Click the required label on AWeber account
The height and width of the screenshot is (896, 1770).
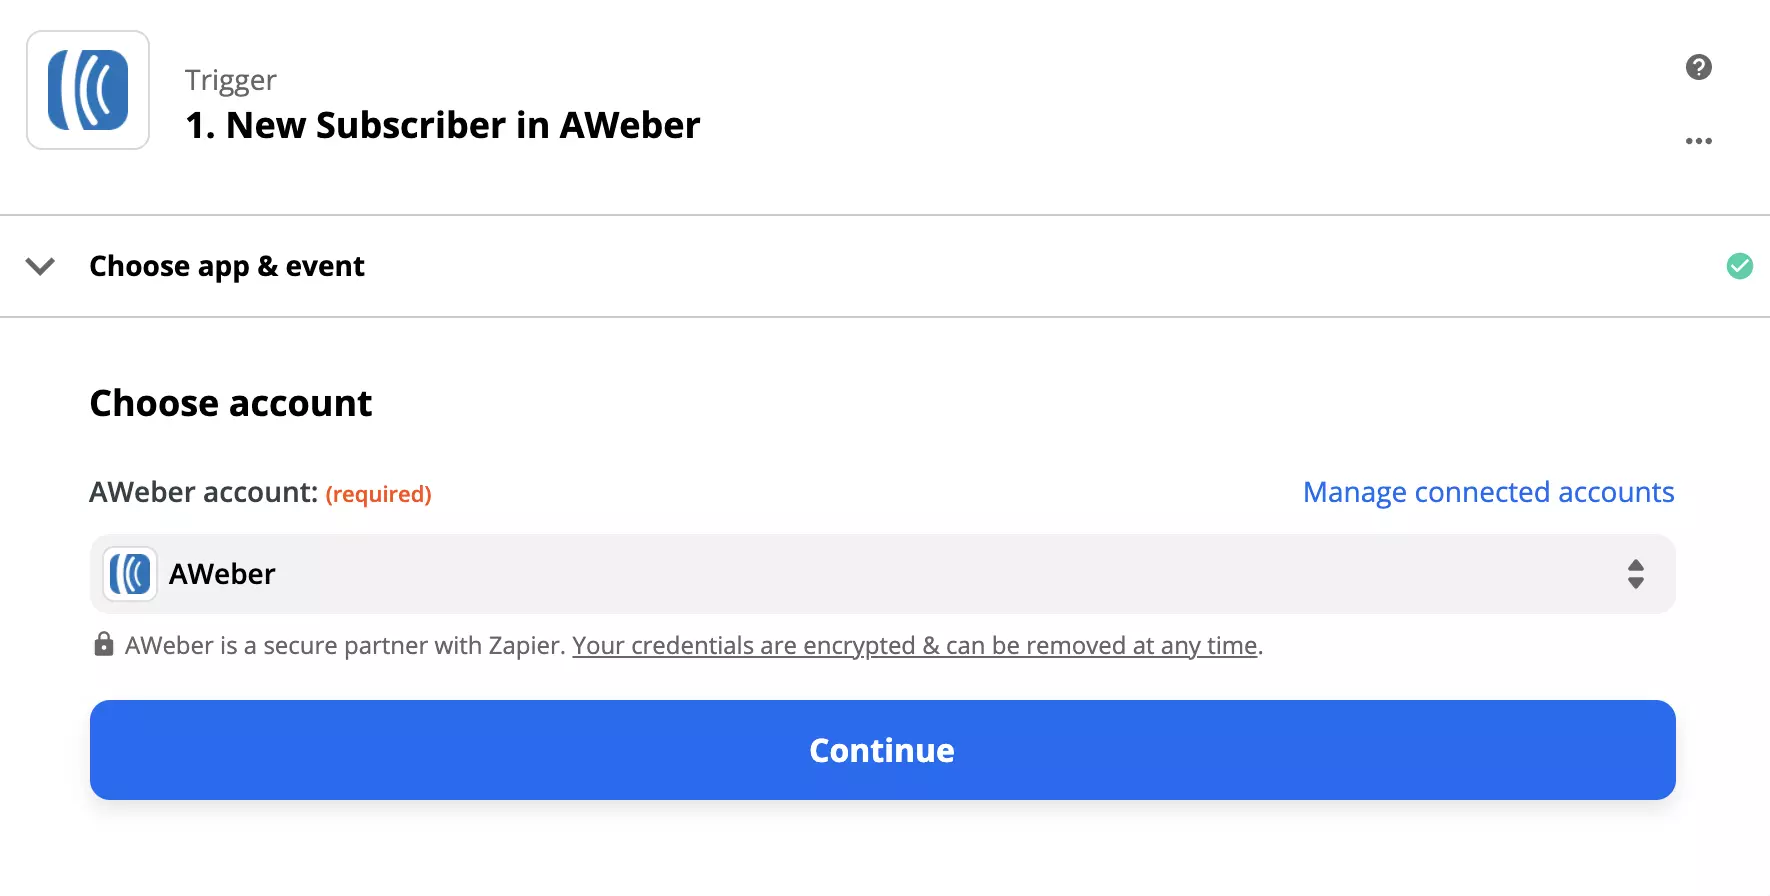click(x=379, y=493)
